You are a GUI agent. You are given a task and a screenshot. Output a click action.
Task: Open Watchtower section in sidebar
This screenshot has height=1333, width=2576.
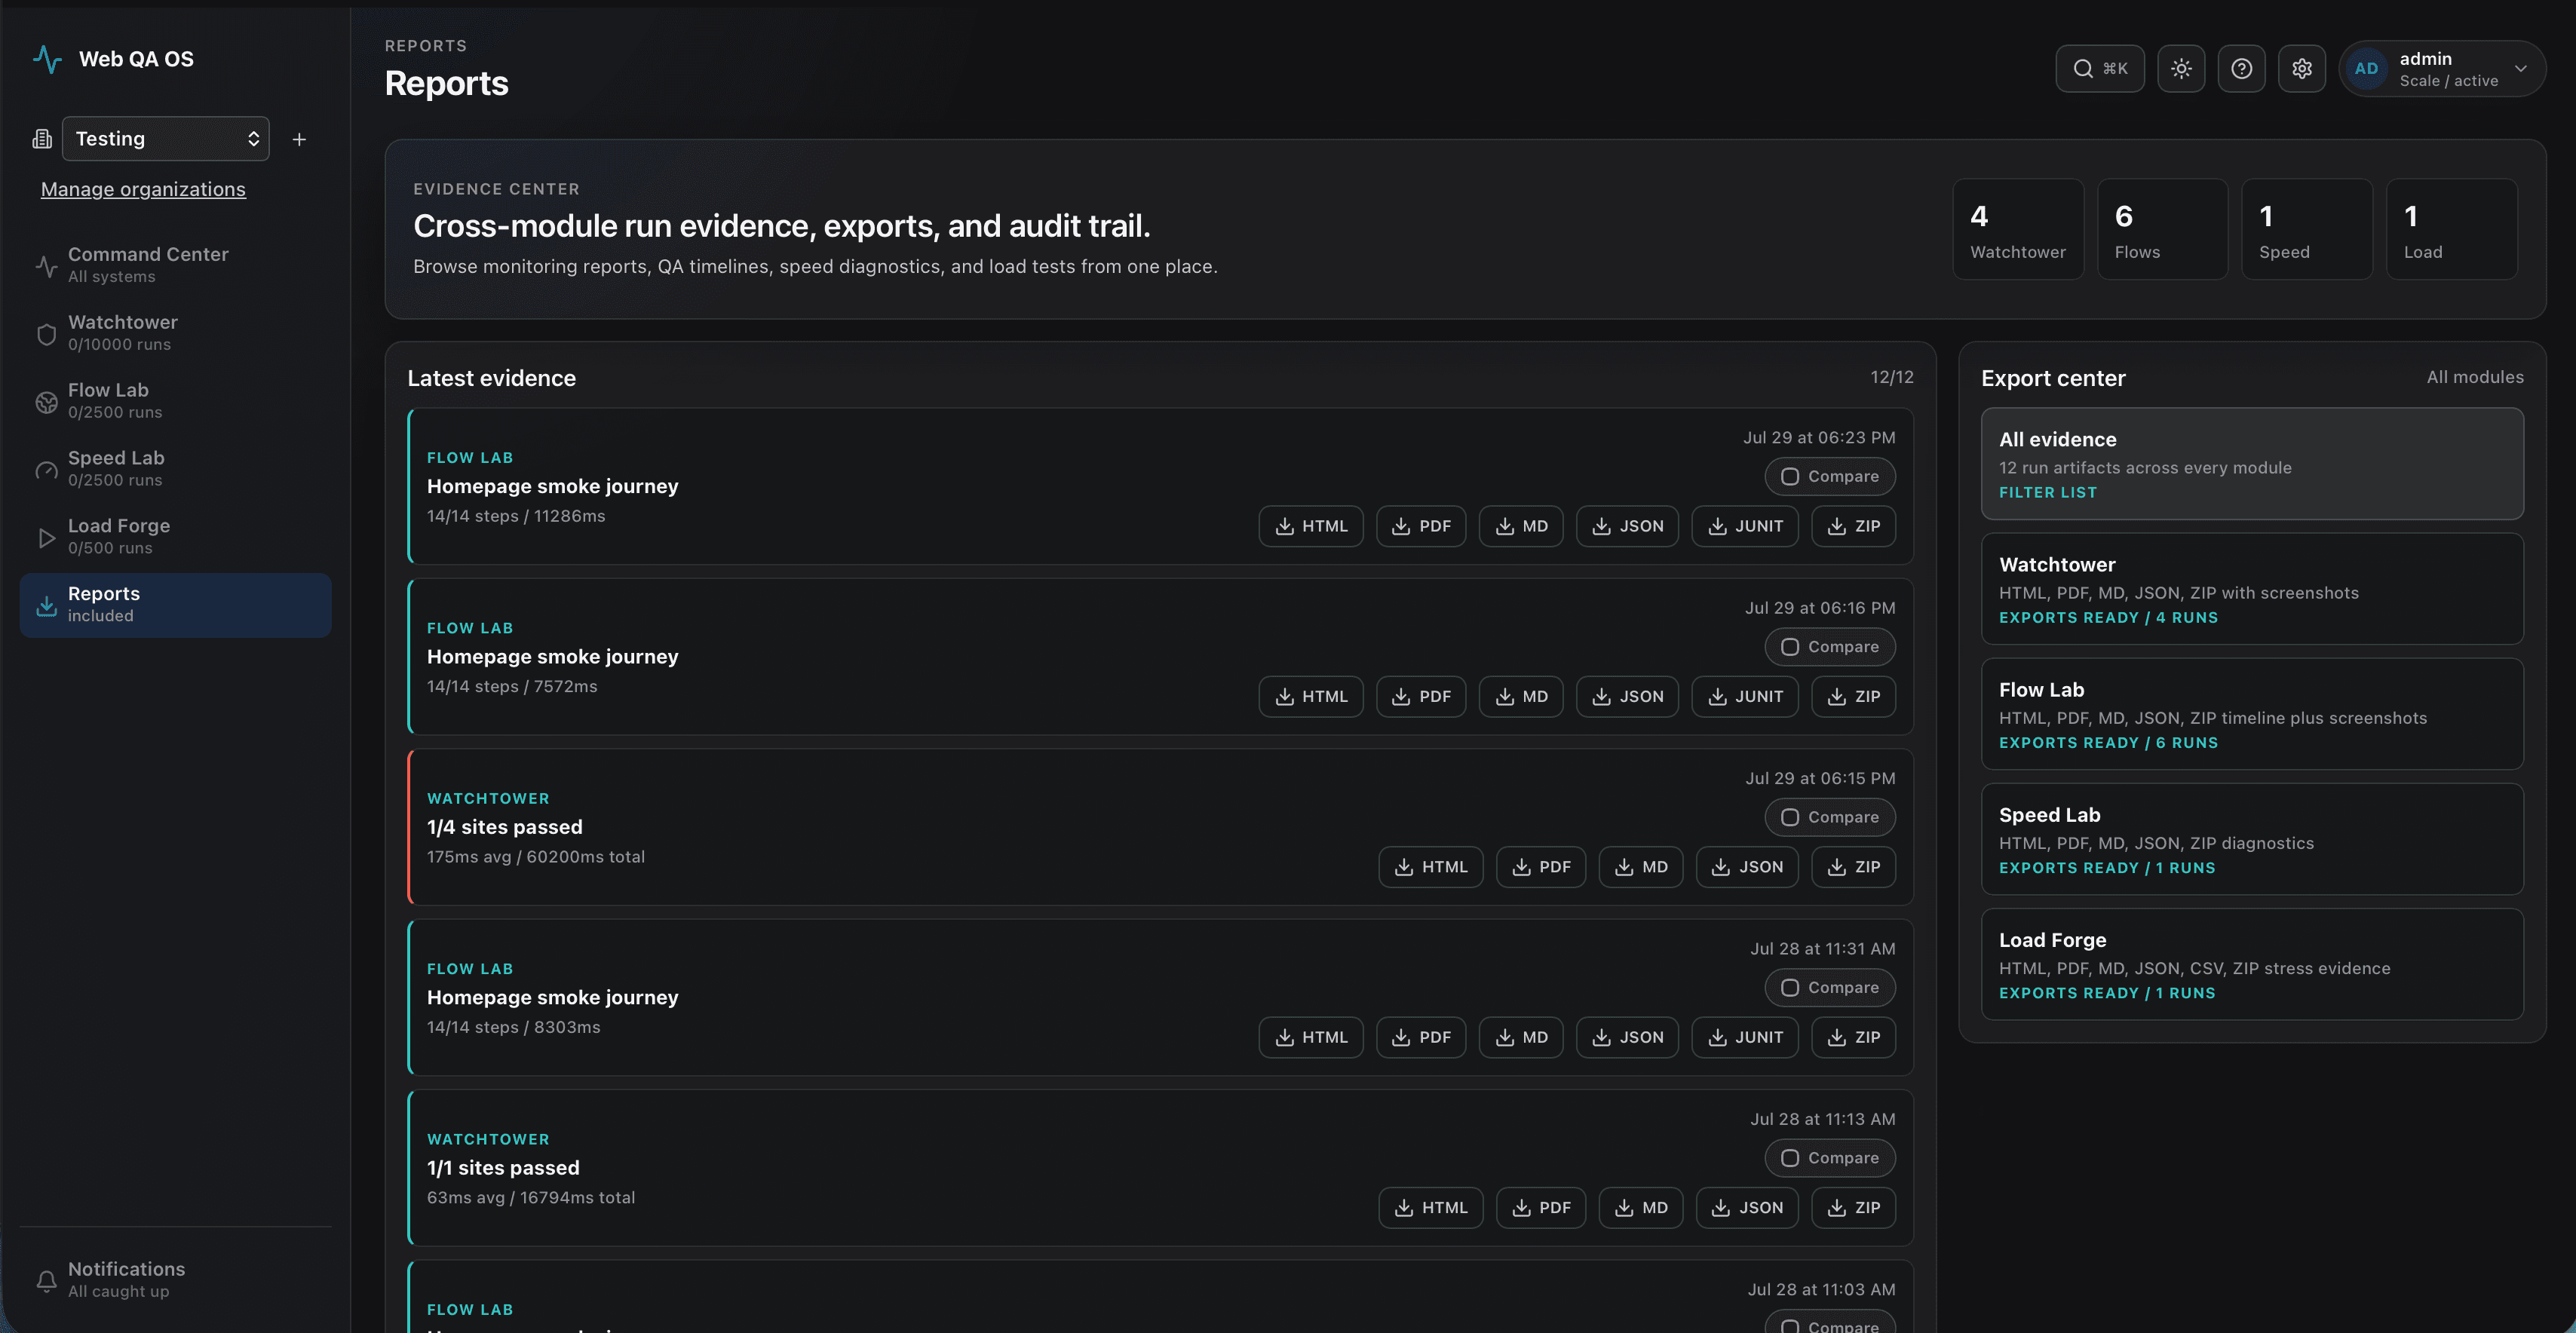tap(176, 333)
